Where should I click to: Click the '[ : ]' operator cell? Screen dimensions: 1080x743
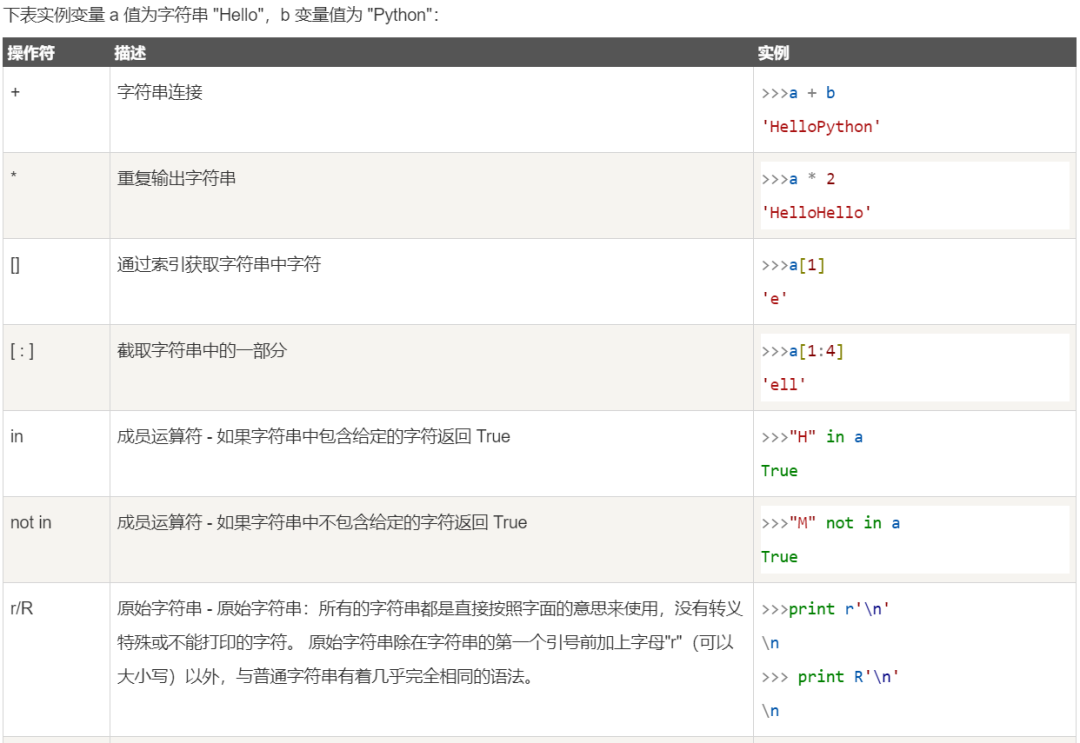tap(21, 350)
